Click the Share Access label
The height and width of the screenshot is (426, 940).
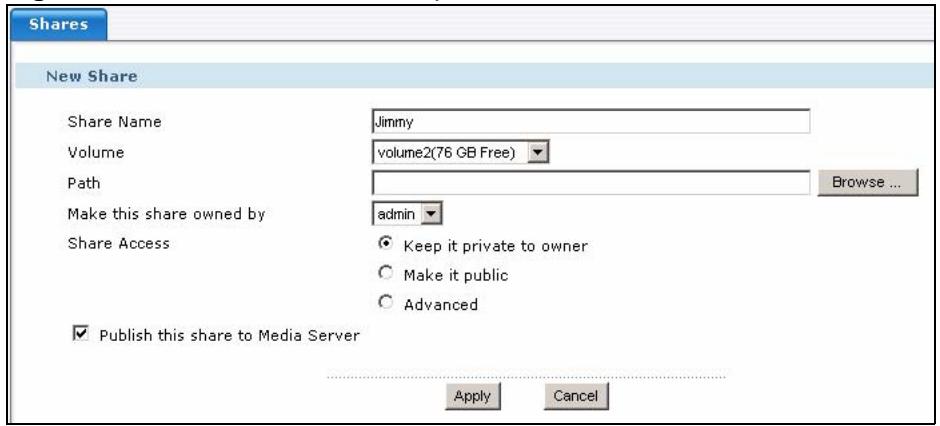tap(119, 243)
